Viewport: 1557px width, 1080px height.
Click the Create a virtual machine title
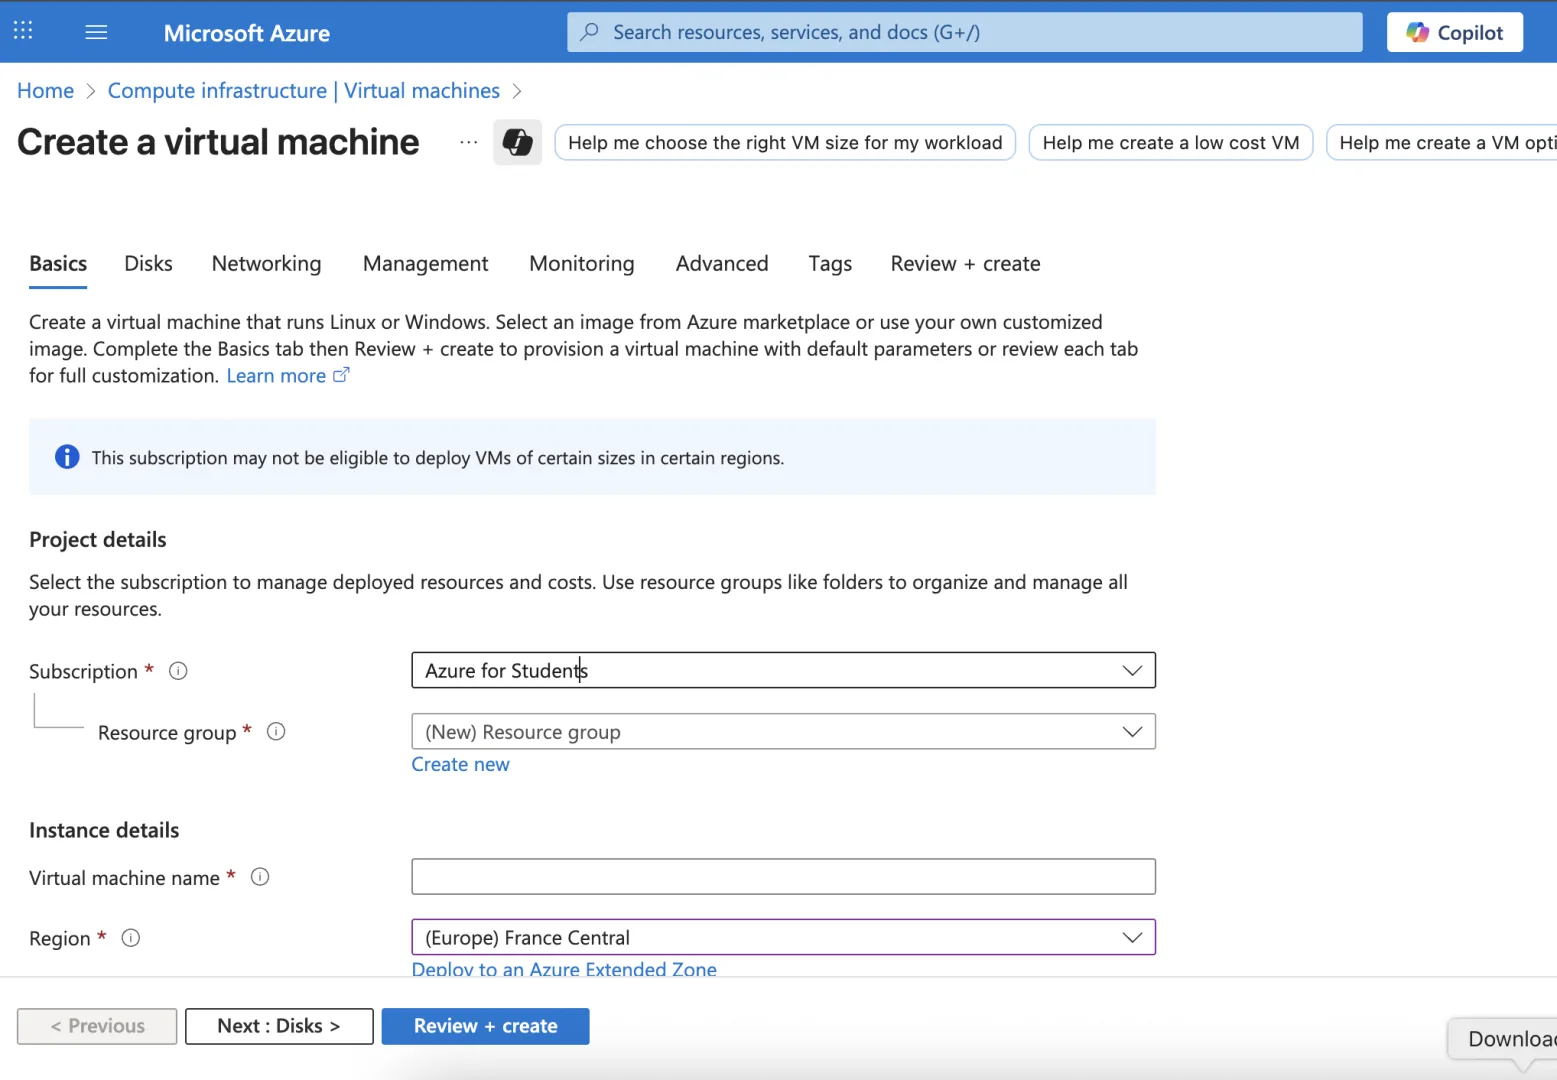point(218,142)
